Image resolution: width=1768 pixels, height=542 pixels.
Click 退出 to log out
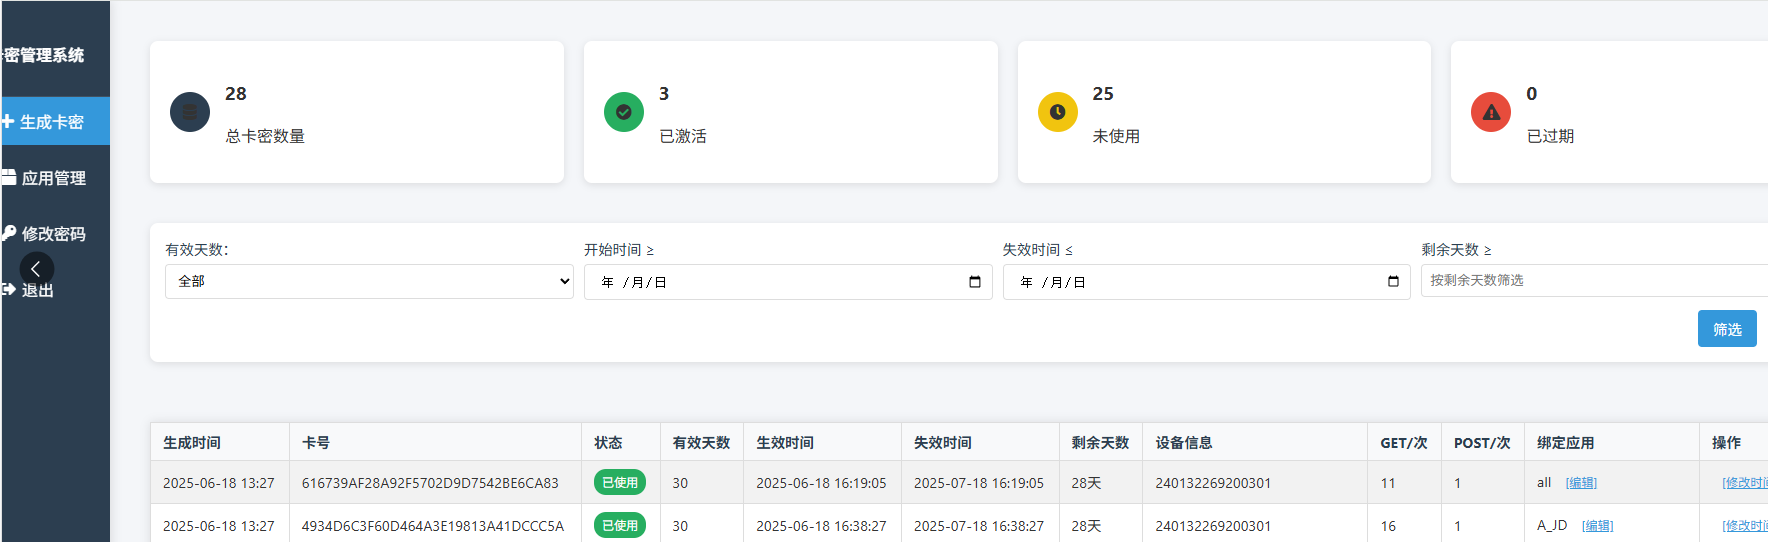point(37,290)
